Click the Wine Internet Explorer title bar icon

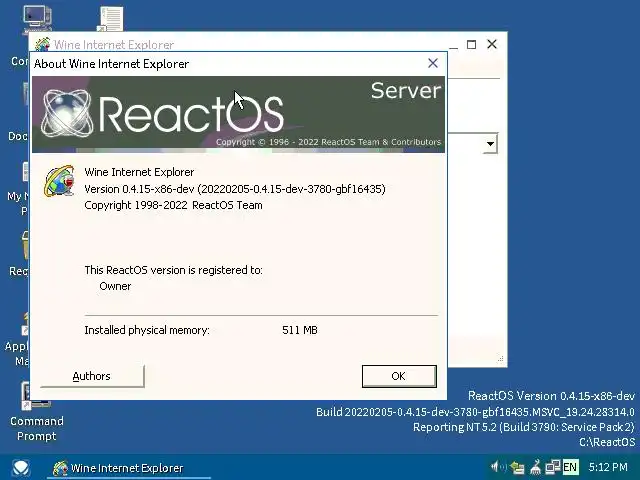(42, 44)
